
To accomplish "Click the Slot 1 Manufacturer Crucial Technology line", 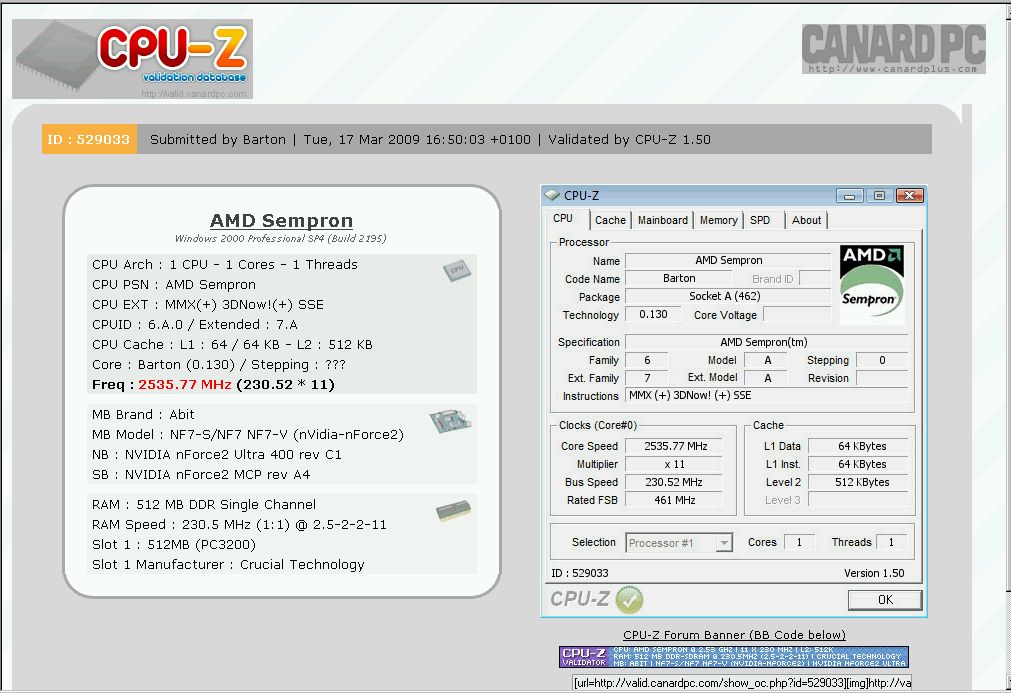I will [x=228, y=565].
